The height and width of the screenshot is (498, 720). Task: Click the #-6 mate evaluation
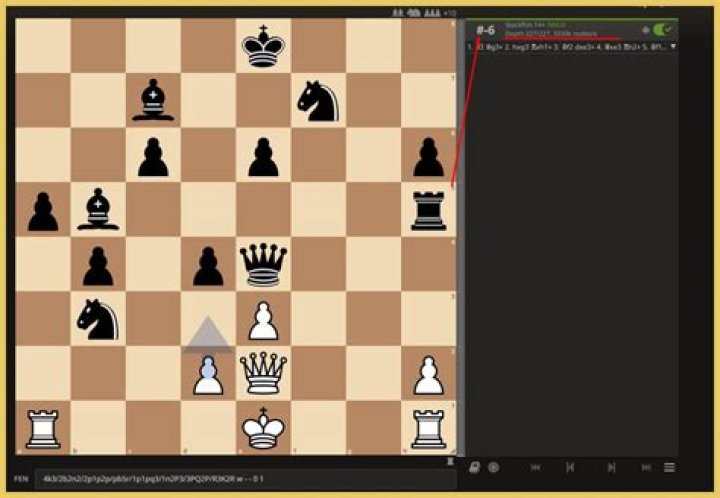click(485, 31)
